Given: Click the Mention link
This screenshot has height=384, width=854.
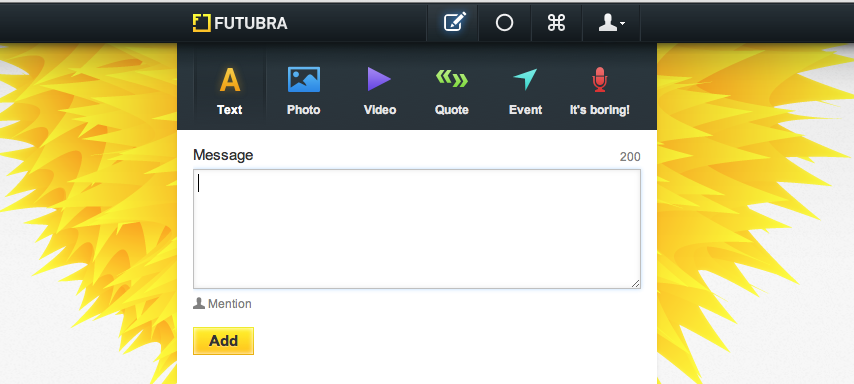Looking at the screenshot, I should [229, 304].
